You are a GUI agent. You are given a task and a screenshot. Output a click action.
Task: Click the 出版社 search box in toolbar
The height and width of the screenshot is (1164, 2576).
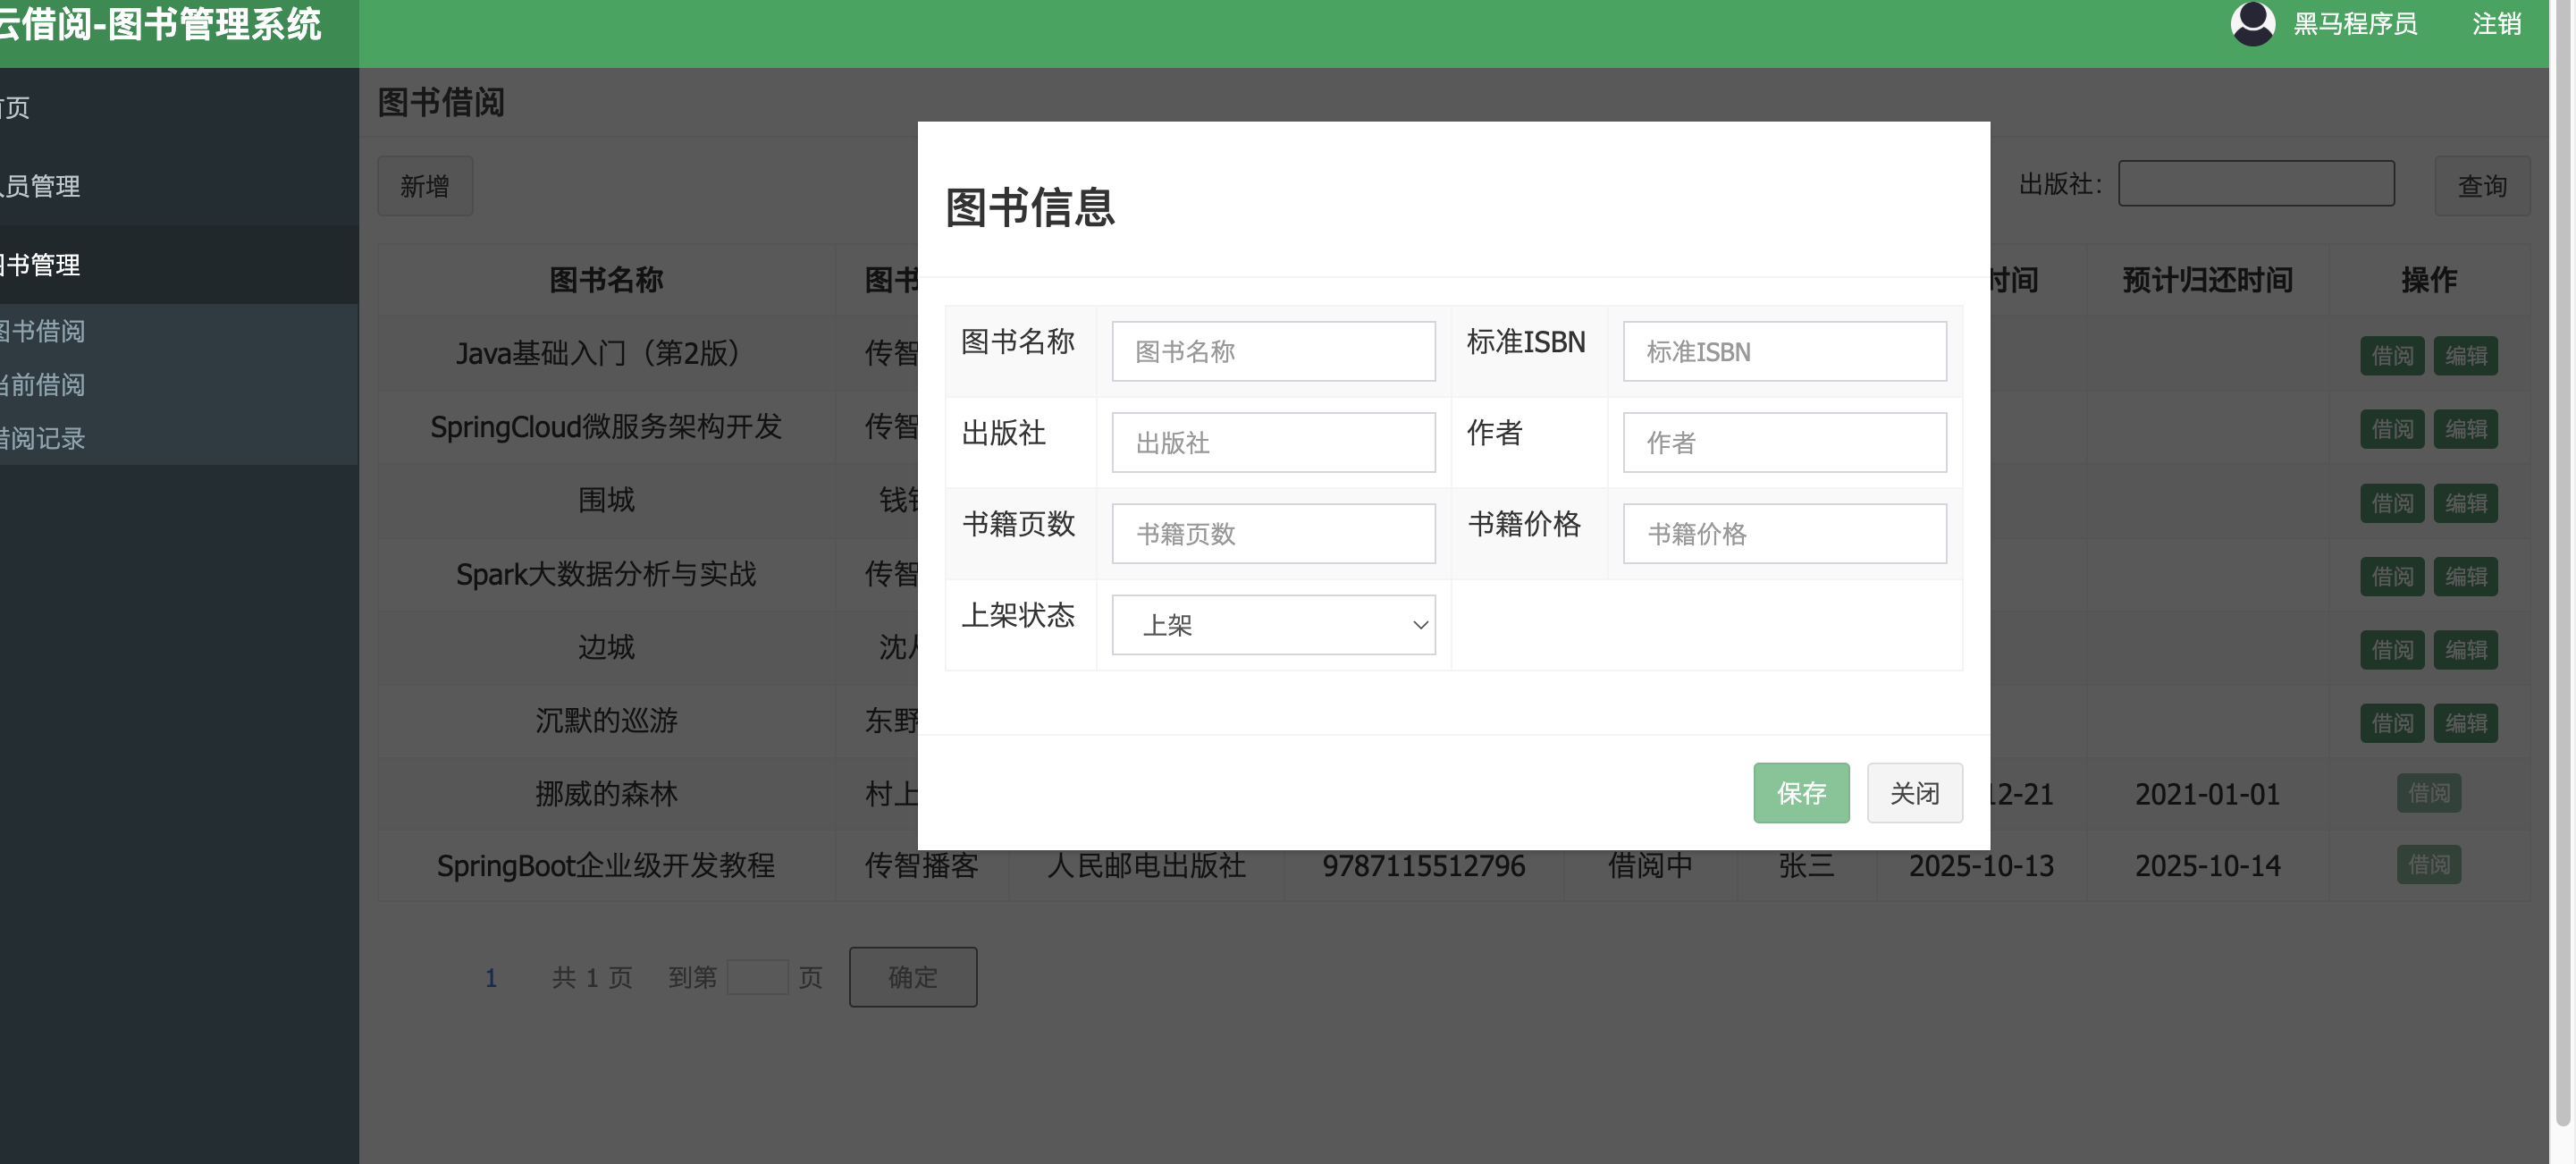click(x=2255, y=184)
